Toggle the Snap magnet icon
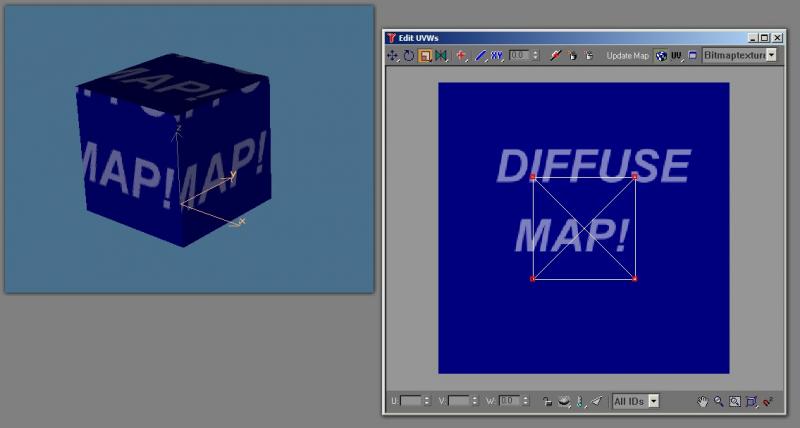 pyautogui.click(x=768, y=401)
